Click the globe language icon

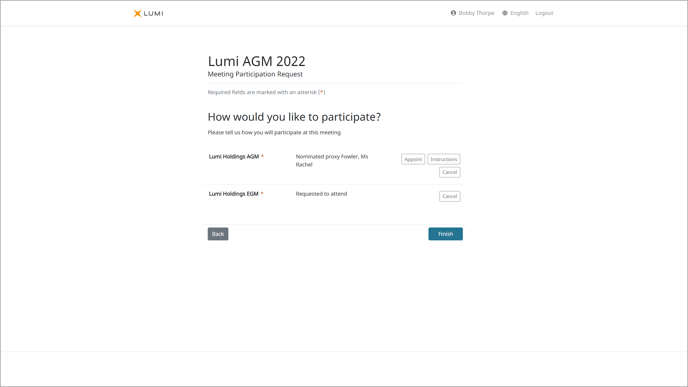505,13
